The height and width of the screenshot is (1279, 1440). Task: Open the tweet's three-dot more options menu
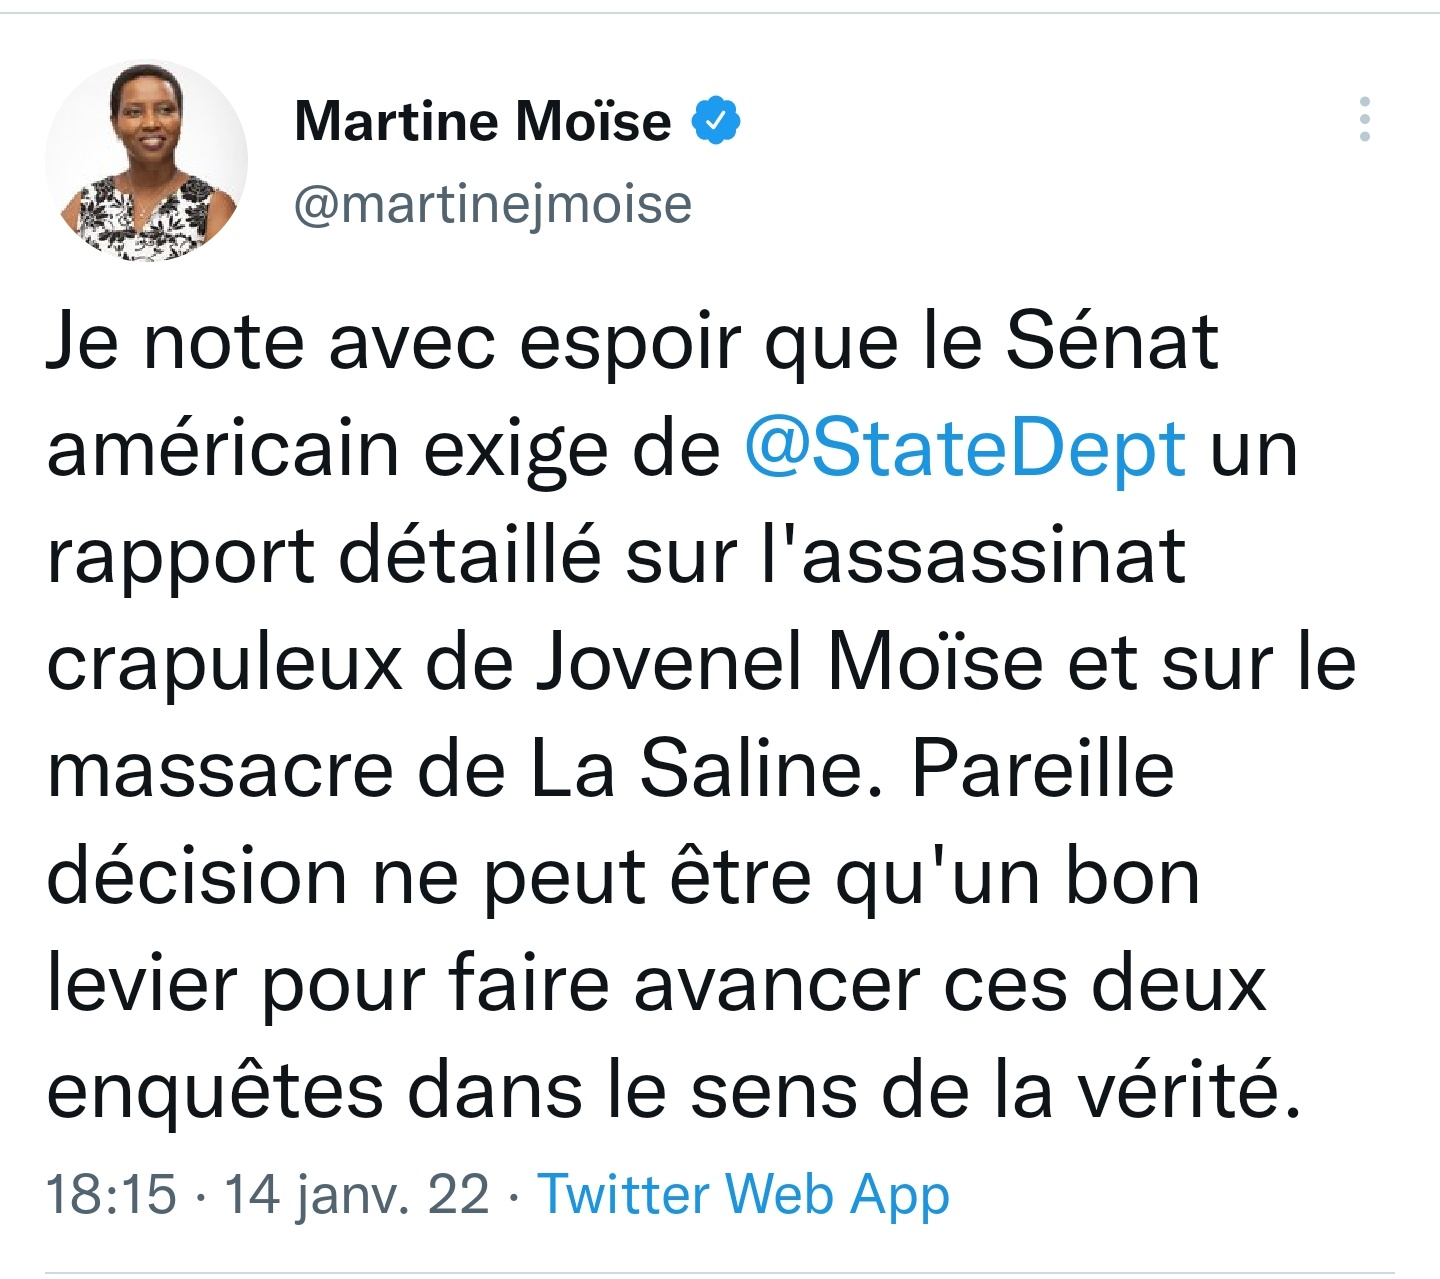1364,120
